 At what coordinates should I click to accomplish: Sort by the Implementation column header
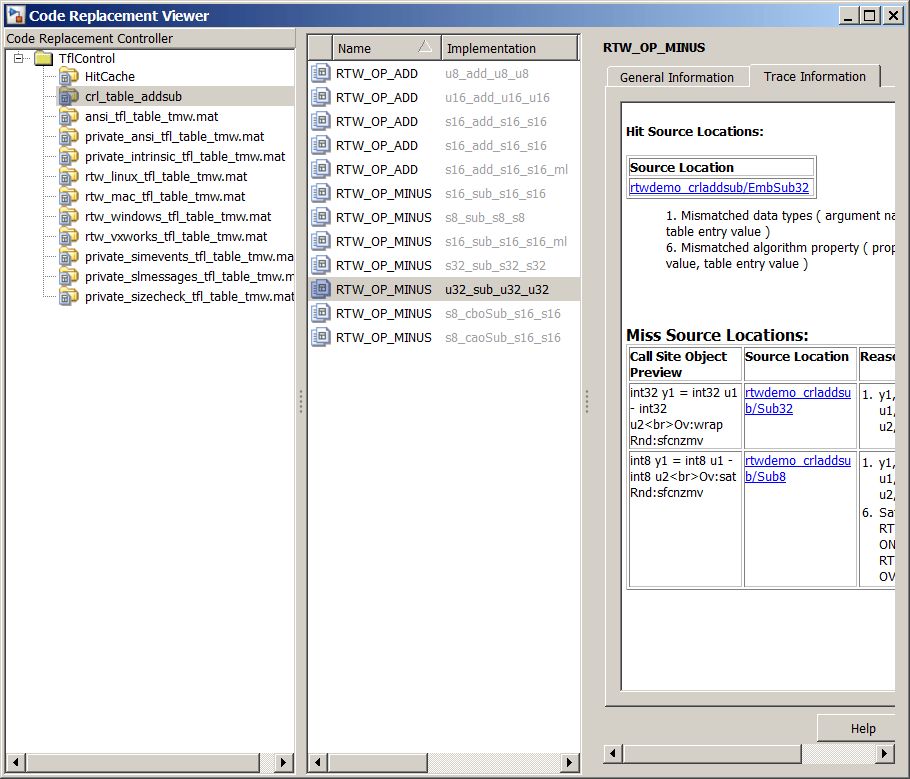coord(510,48)
